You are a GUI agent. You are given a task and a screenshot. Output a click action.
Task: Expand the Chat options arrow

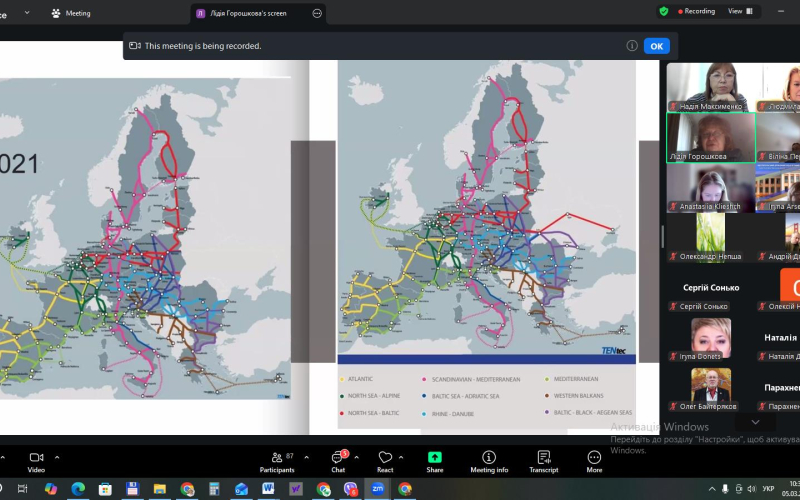coord(357,457)
